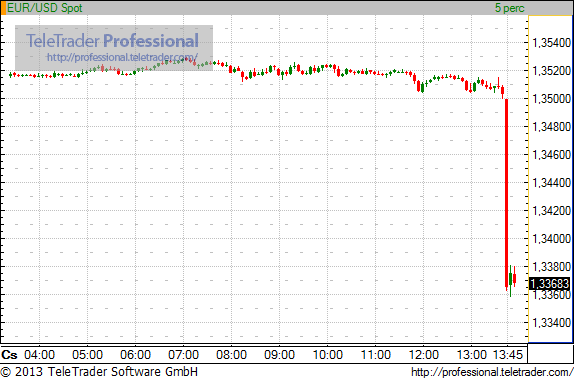
Task: Click the 5 perc interval label
Action: tap(510, 8)
